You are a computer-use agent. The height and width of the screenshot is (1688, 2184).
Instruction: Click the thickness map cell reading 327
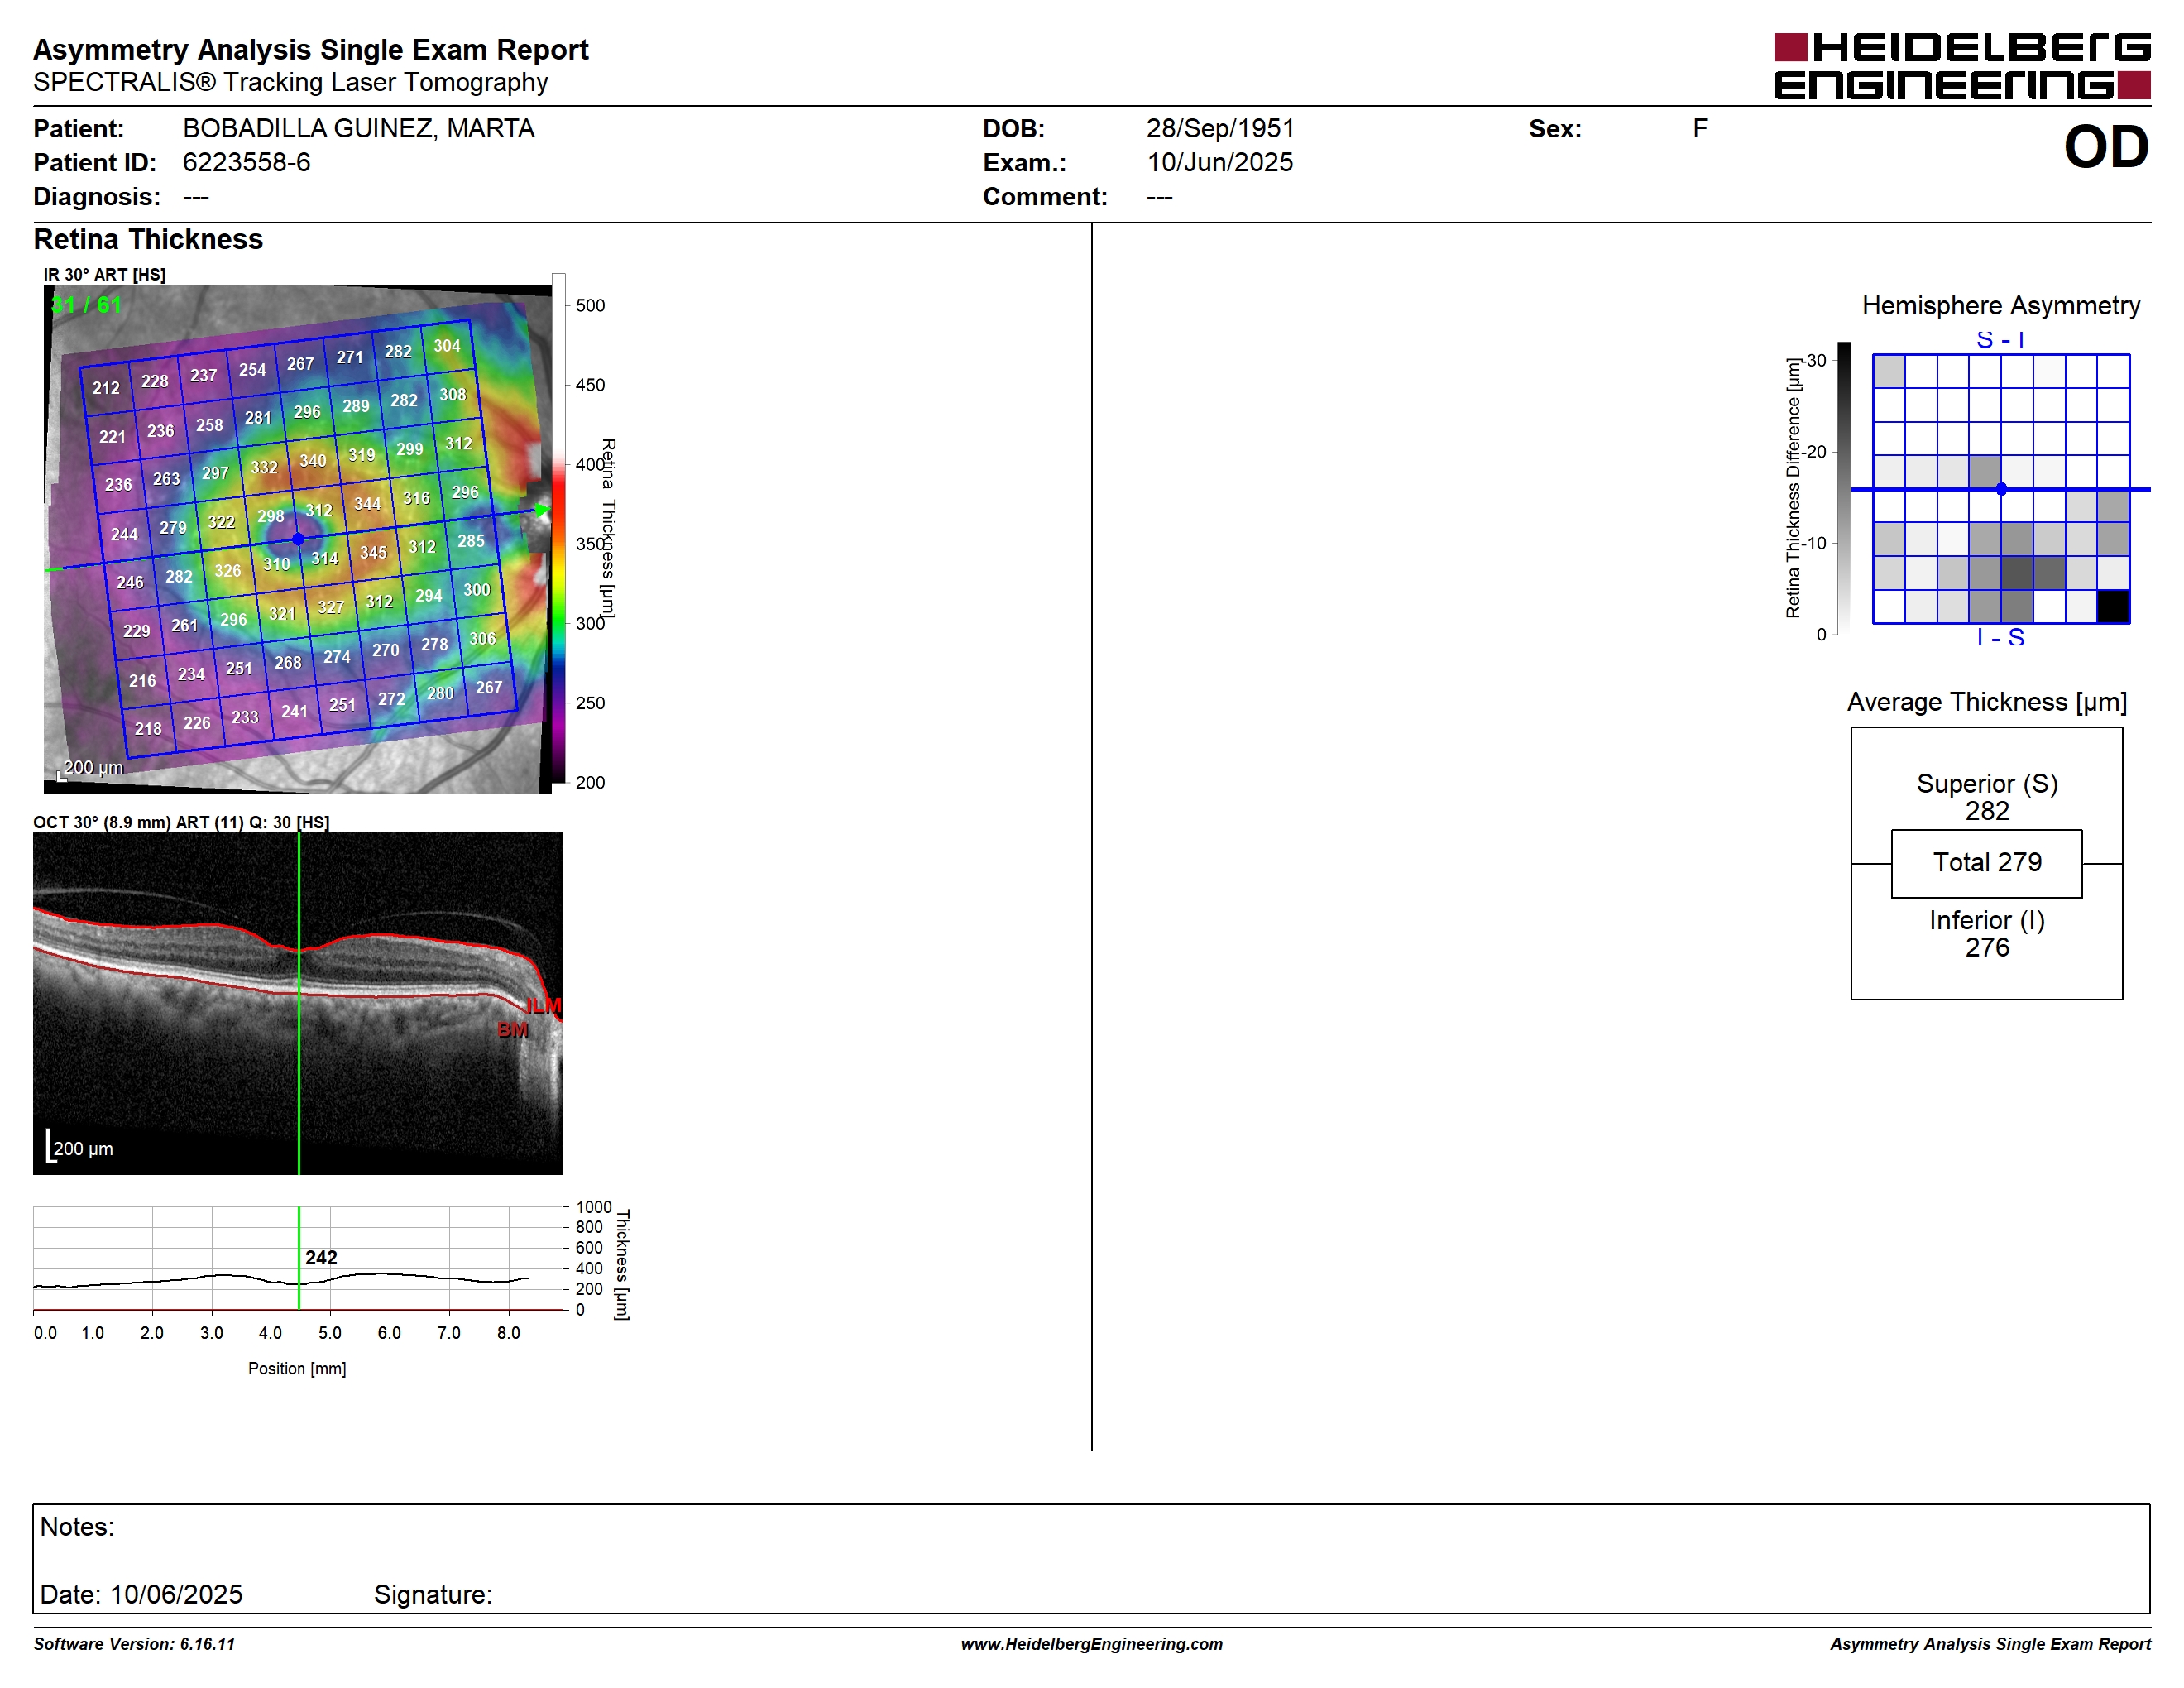click(x=331, y=607)
